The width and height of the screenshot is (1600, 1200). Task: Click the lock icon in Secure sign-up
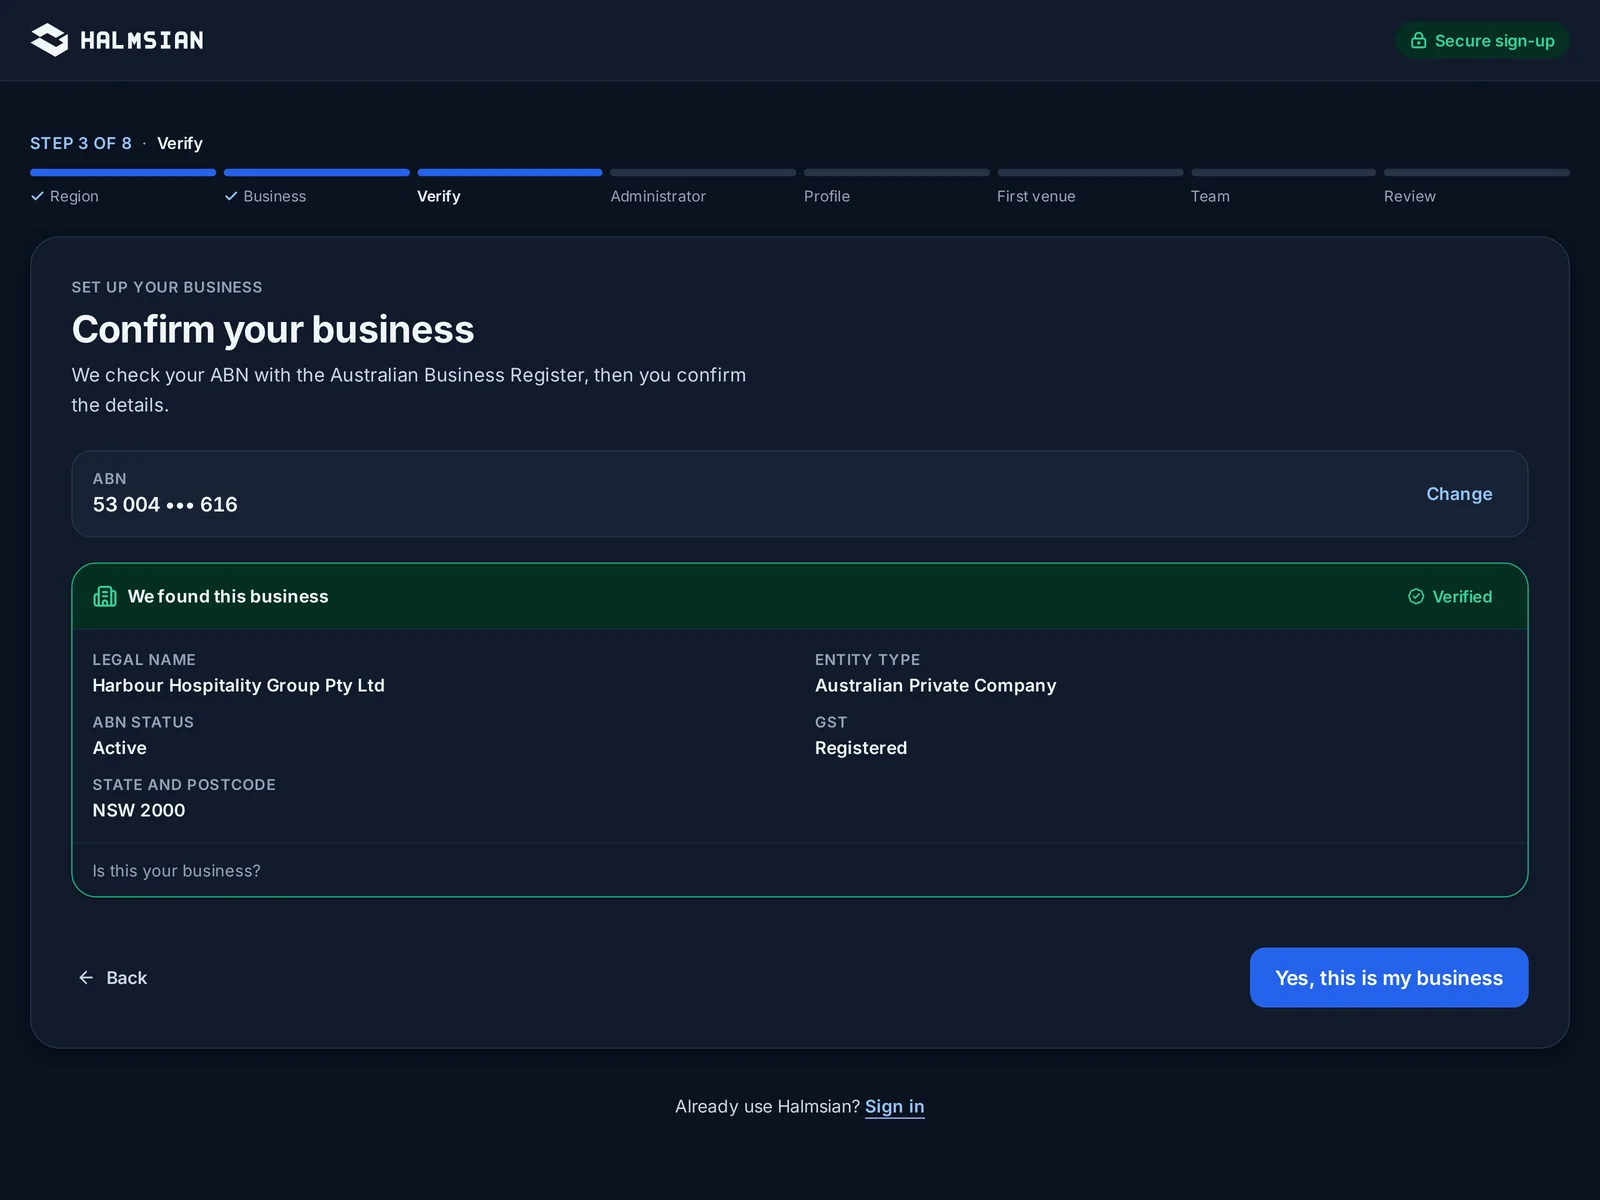point(1418,40)
